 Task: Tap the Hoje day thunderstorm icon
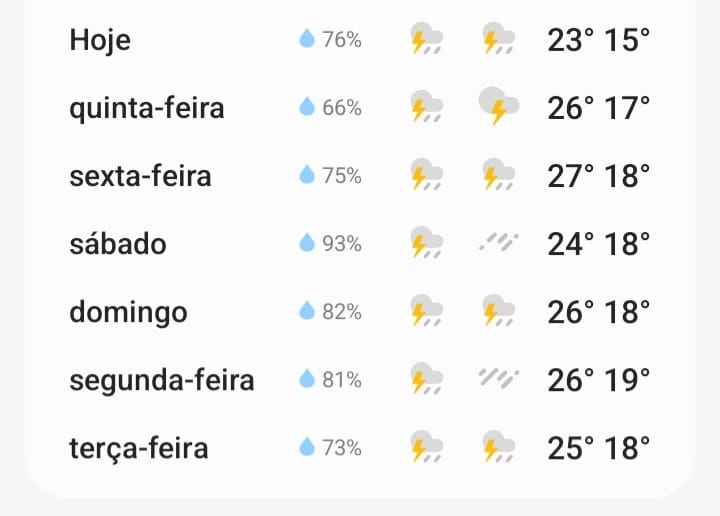pos(427,39)
